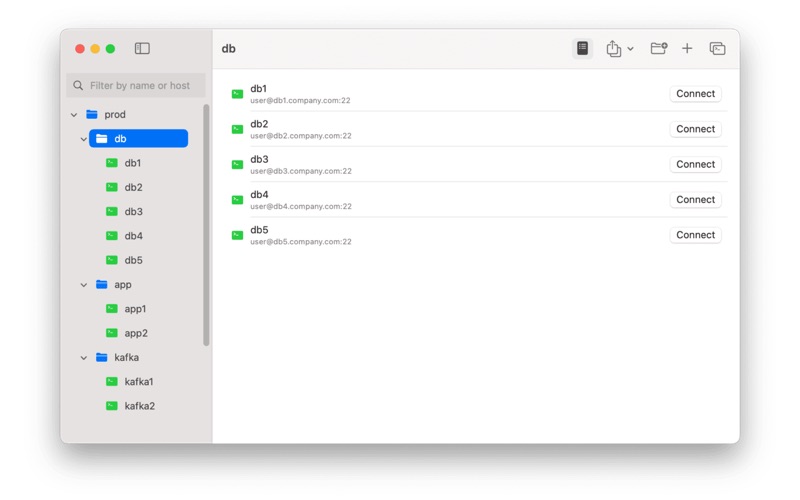The height and width of the screenshot is (500, 800).
Task: Click the Connect button for db2
Action: click(695, 129)
